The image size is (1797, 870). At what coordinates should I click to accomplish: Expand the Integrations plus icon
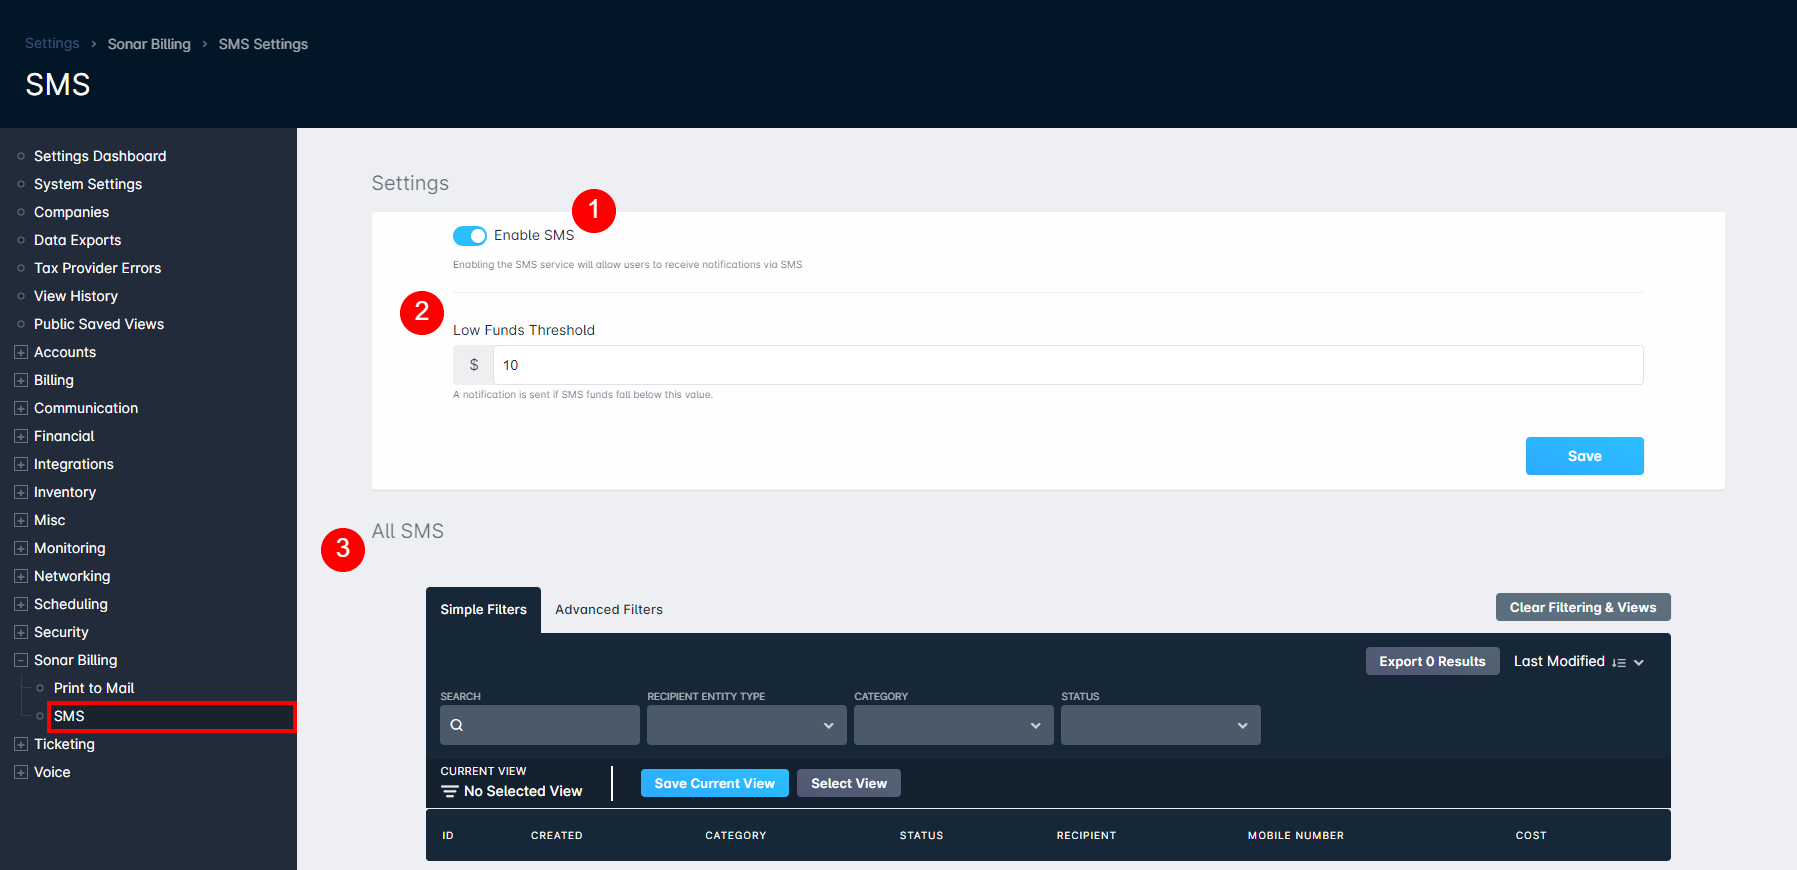[21, 464]
